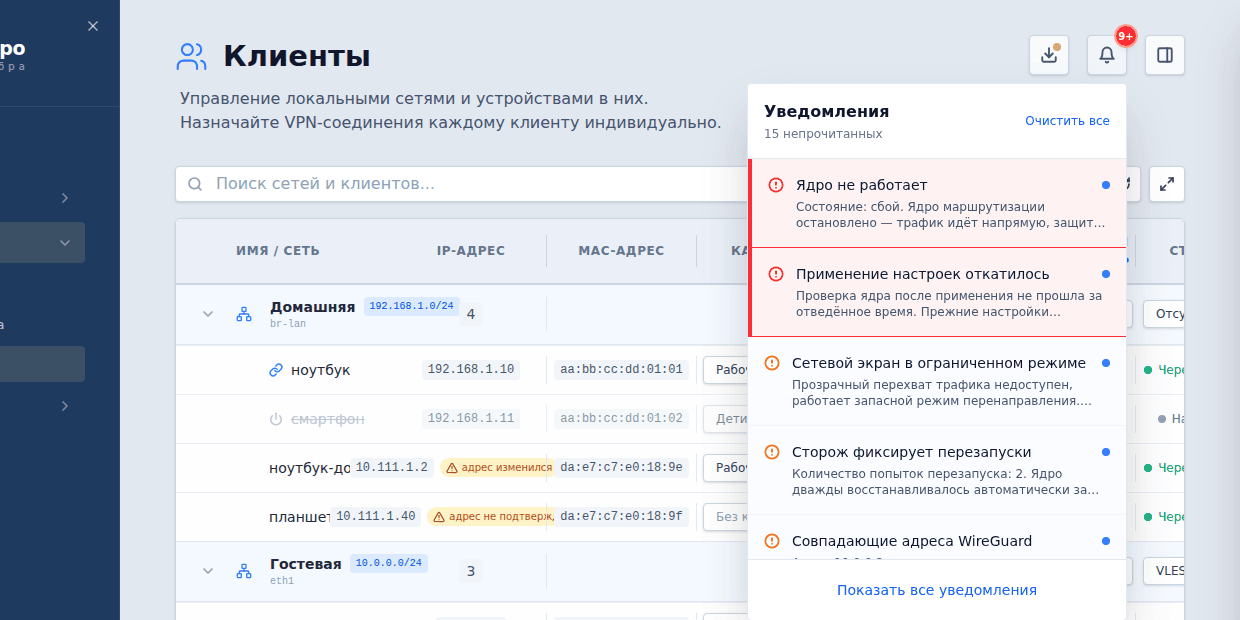
Task: Click the link icon next to ноутбук
Action: [276, 370]
